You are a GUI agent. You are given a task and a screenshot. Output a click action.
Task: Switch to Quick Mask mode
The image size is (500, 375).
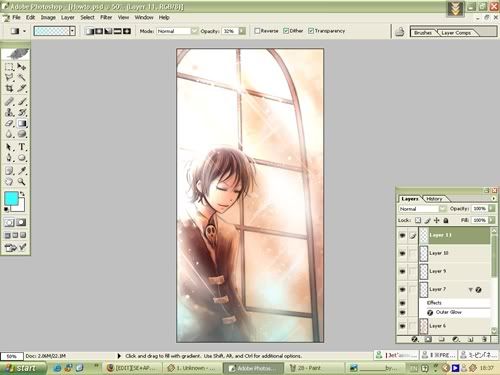(21, 222)
